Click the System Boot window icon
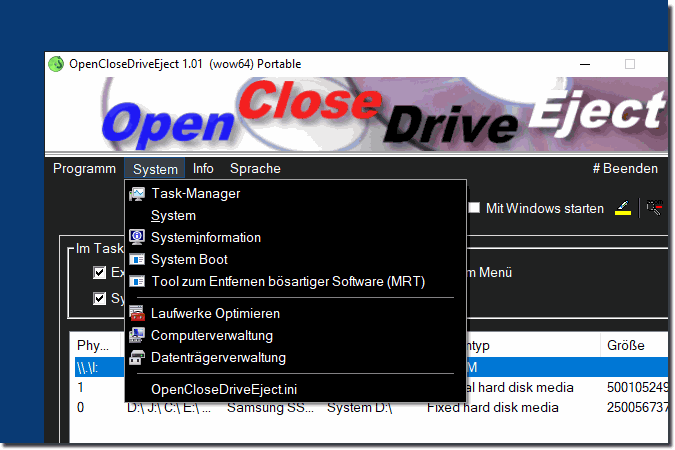The image size is (675, 450). tap(137, 260)
